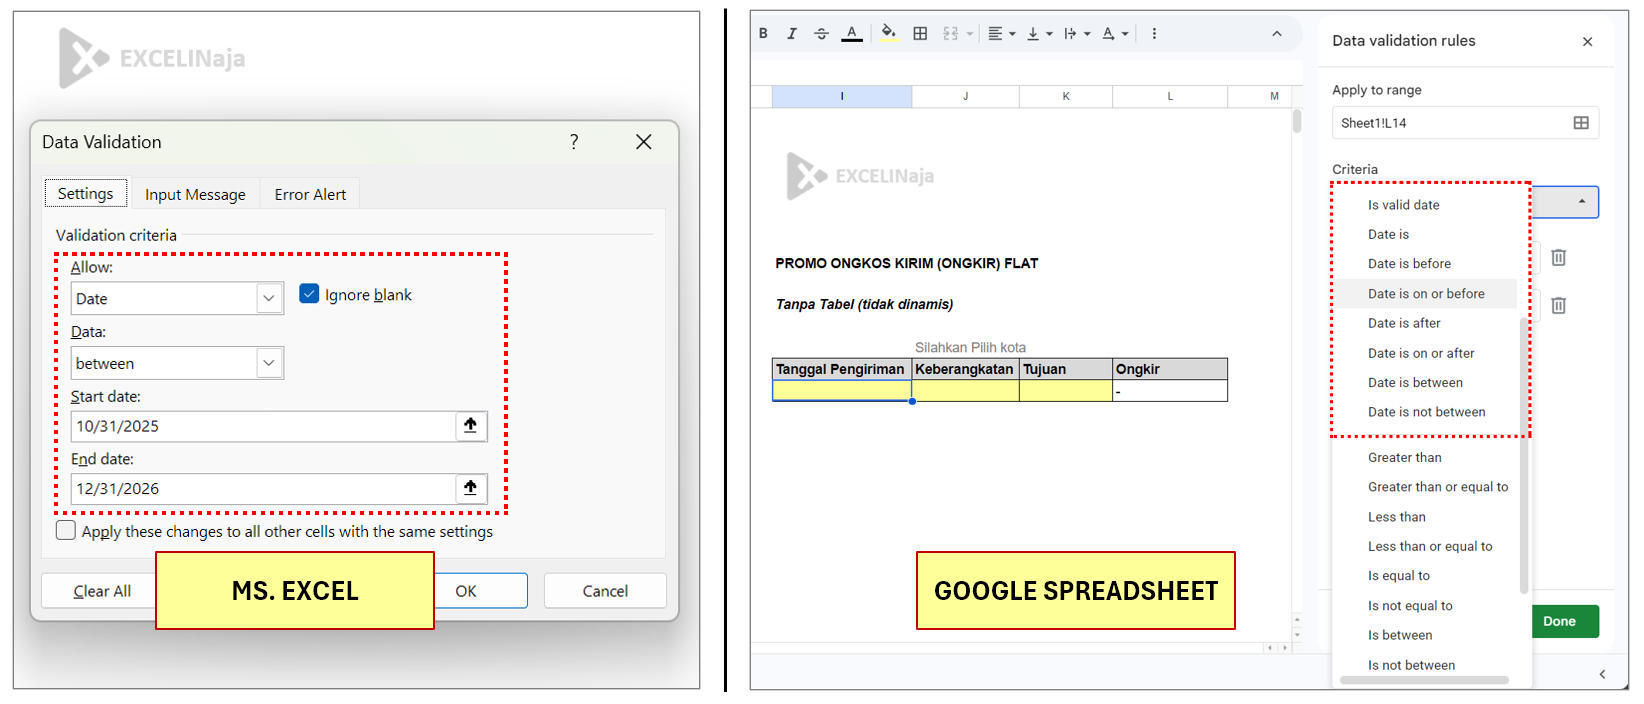Open the Borders tool
The width and height of the screenshot is (1644, 704).
pos(920,33)
